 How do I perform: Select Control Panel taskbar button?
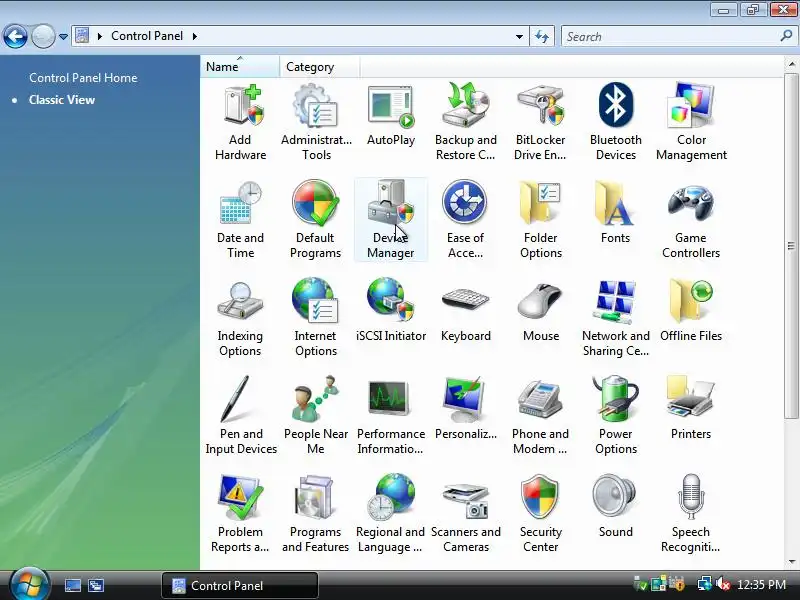240,586
